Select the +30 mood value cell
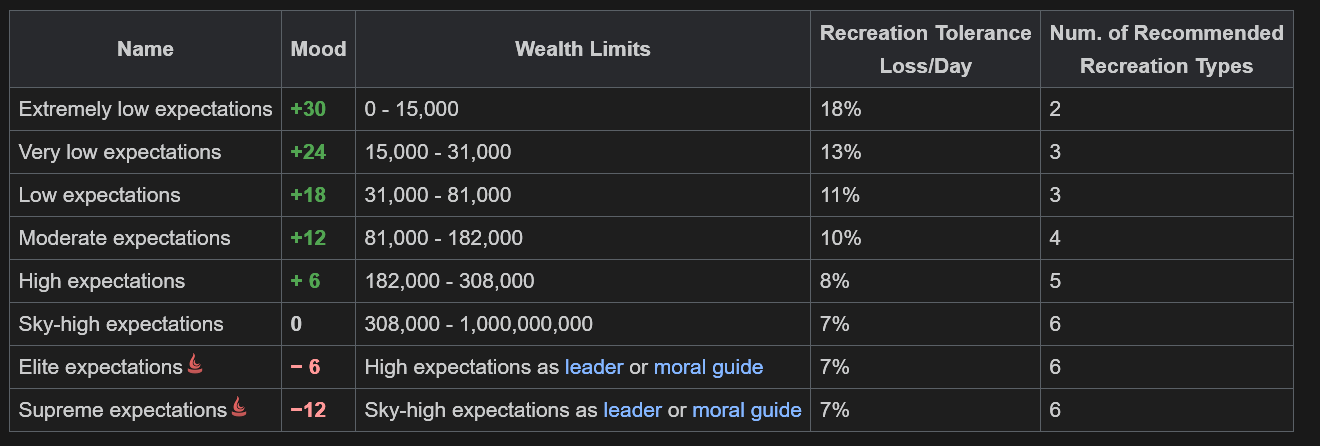1320x446 pixels. [x=318, y=109]
